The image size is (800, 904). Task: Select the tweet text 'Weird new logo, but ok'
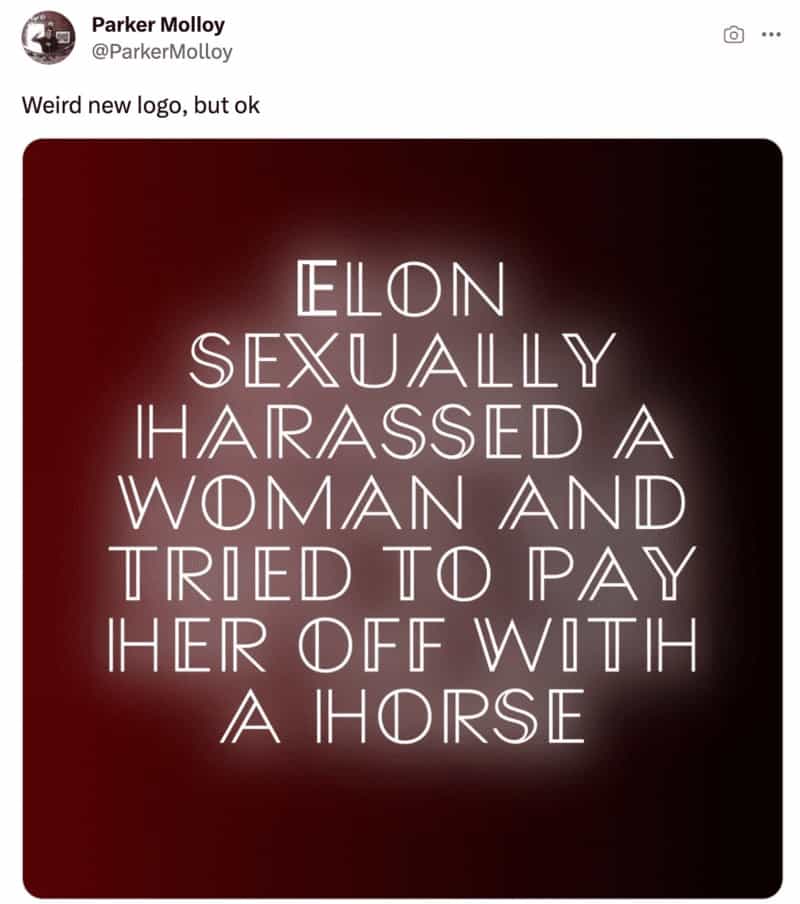tap(141, 106)
